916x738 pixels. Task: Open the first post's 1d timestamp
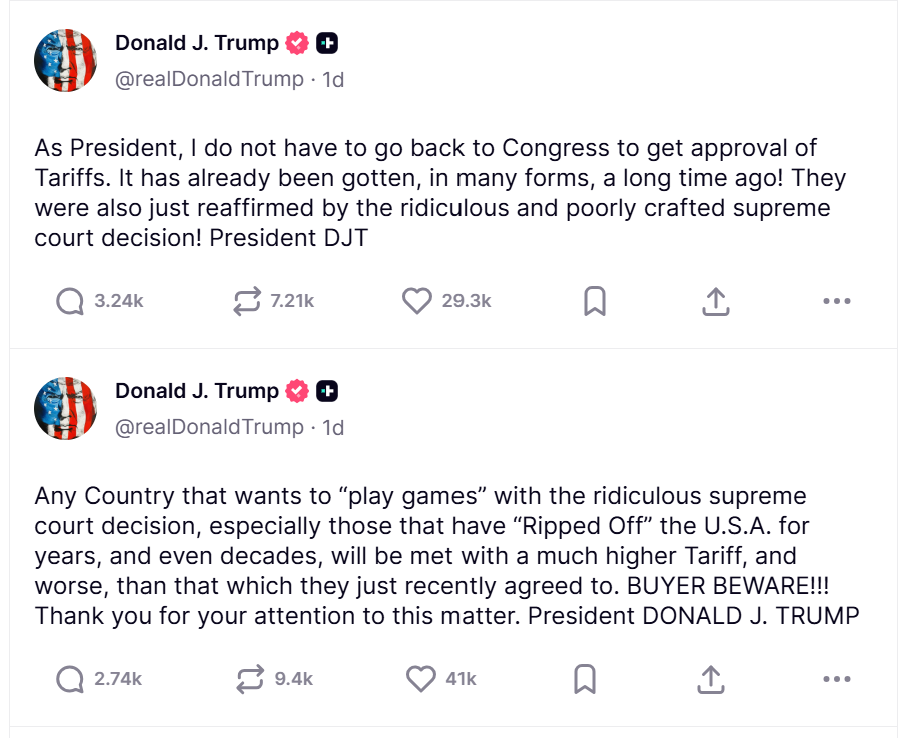[333, 79]
